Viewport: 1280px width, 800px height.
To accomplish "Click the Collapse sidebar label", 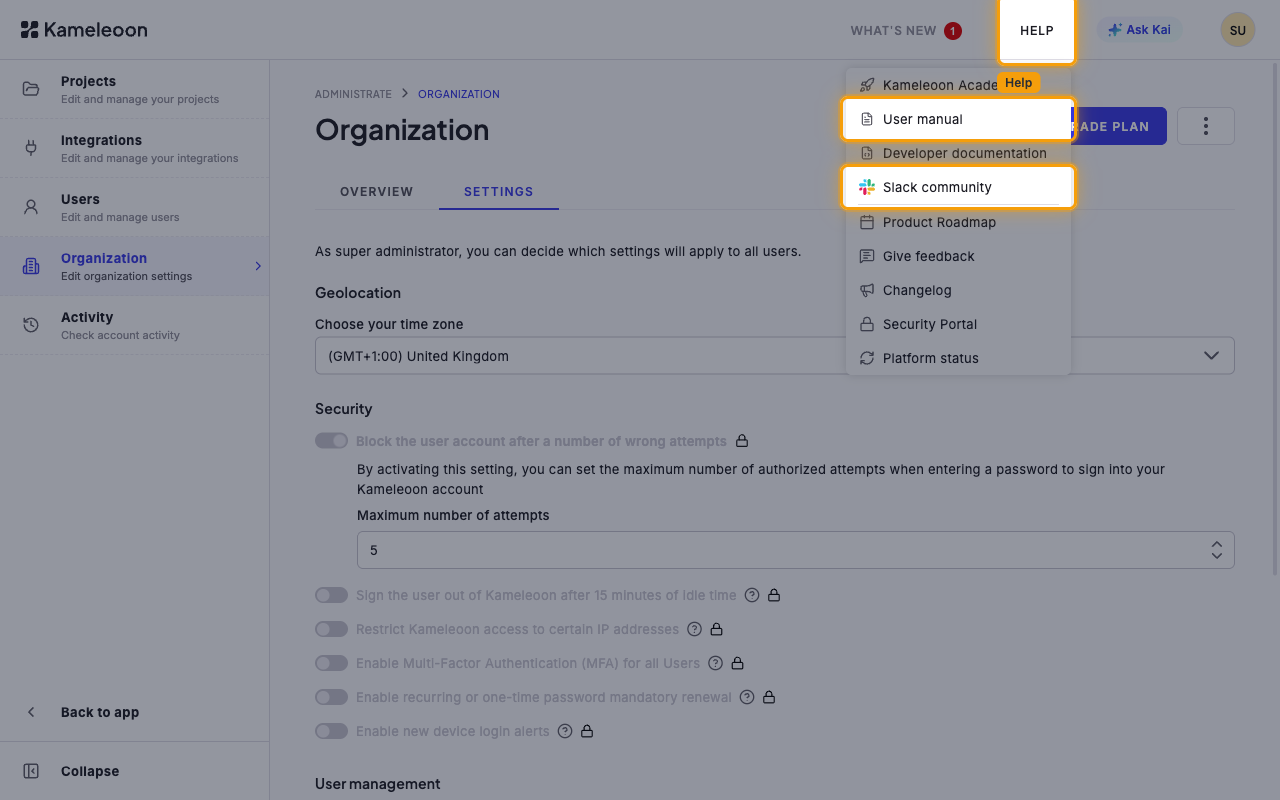I will (90, 771).
